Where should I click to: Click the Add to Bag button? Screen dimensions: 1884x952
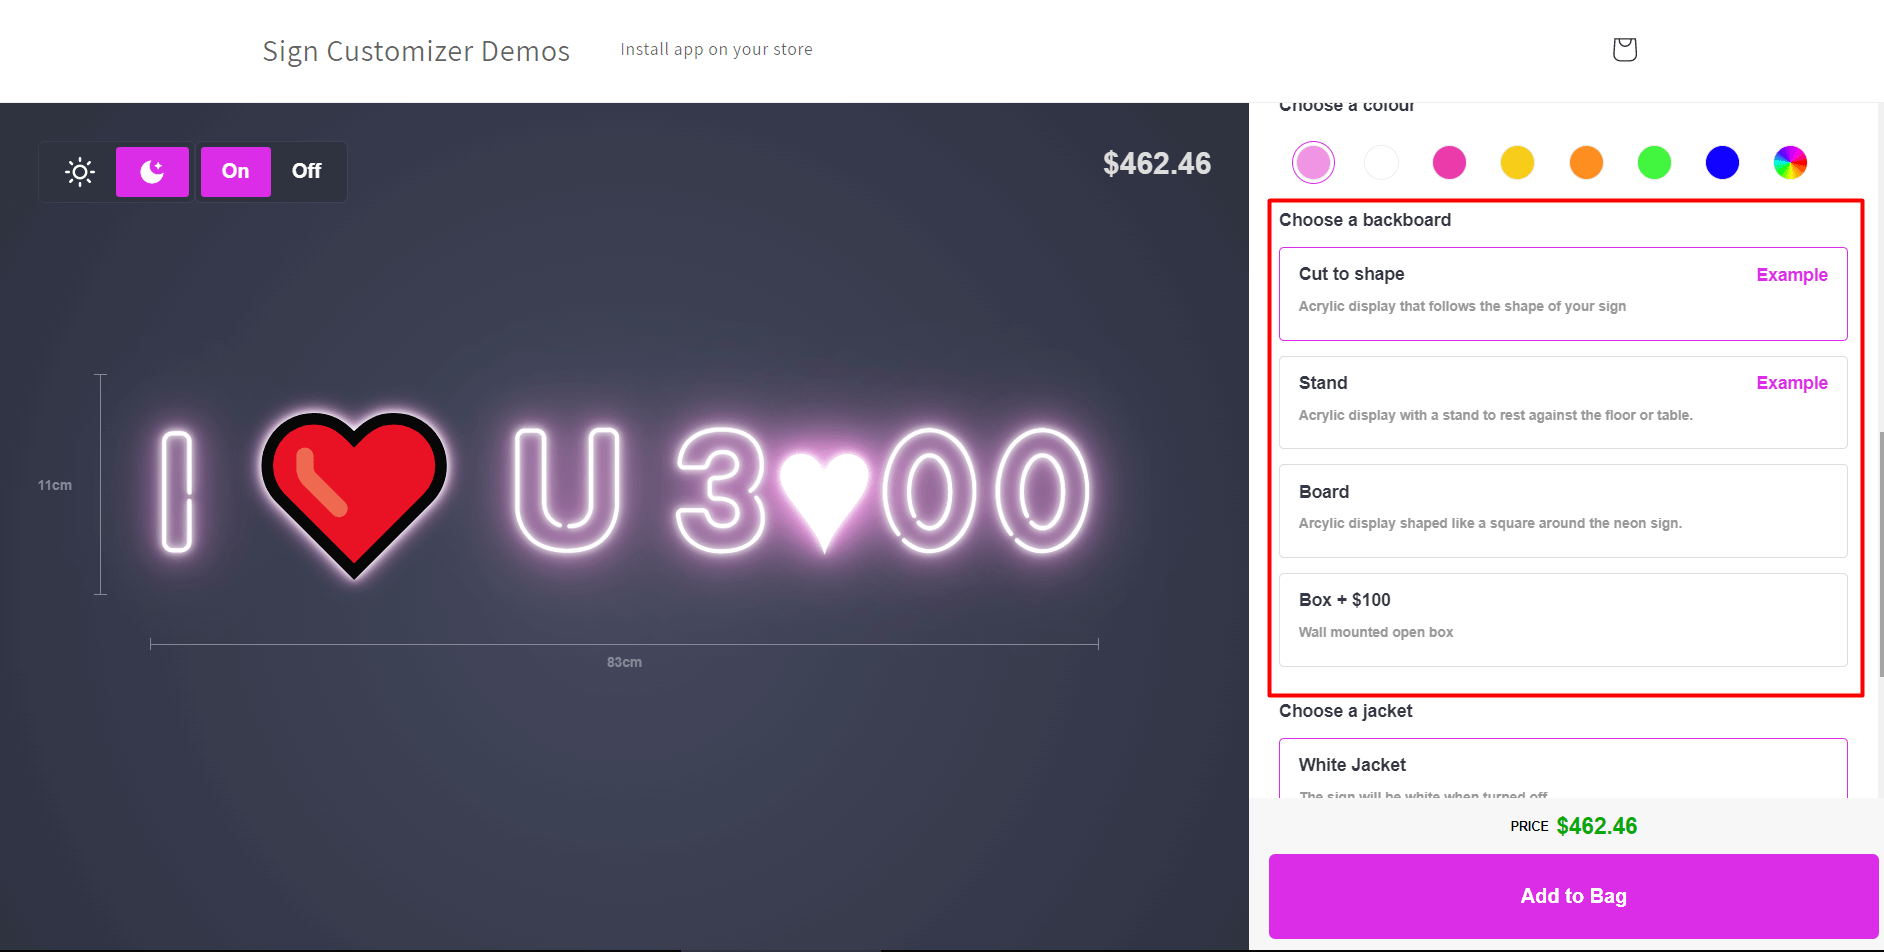click(1573, 896)
